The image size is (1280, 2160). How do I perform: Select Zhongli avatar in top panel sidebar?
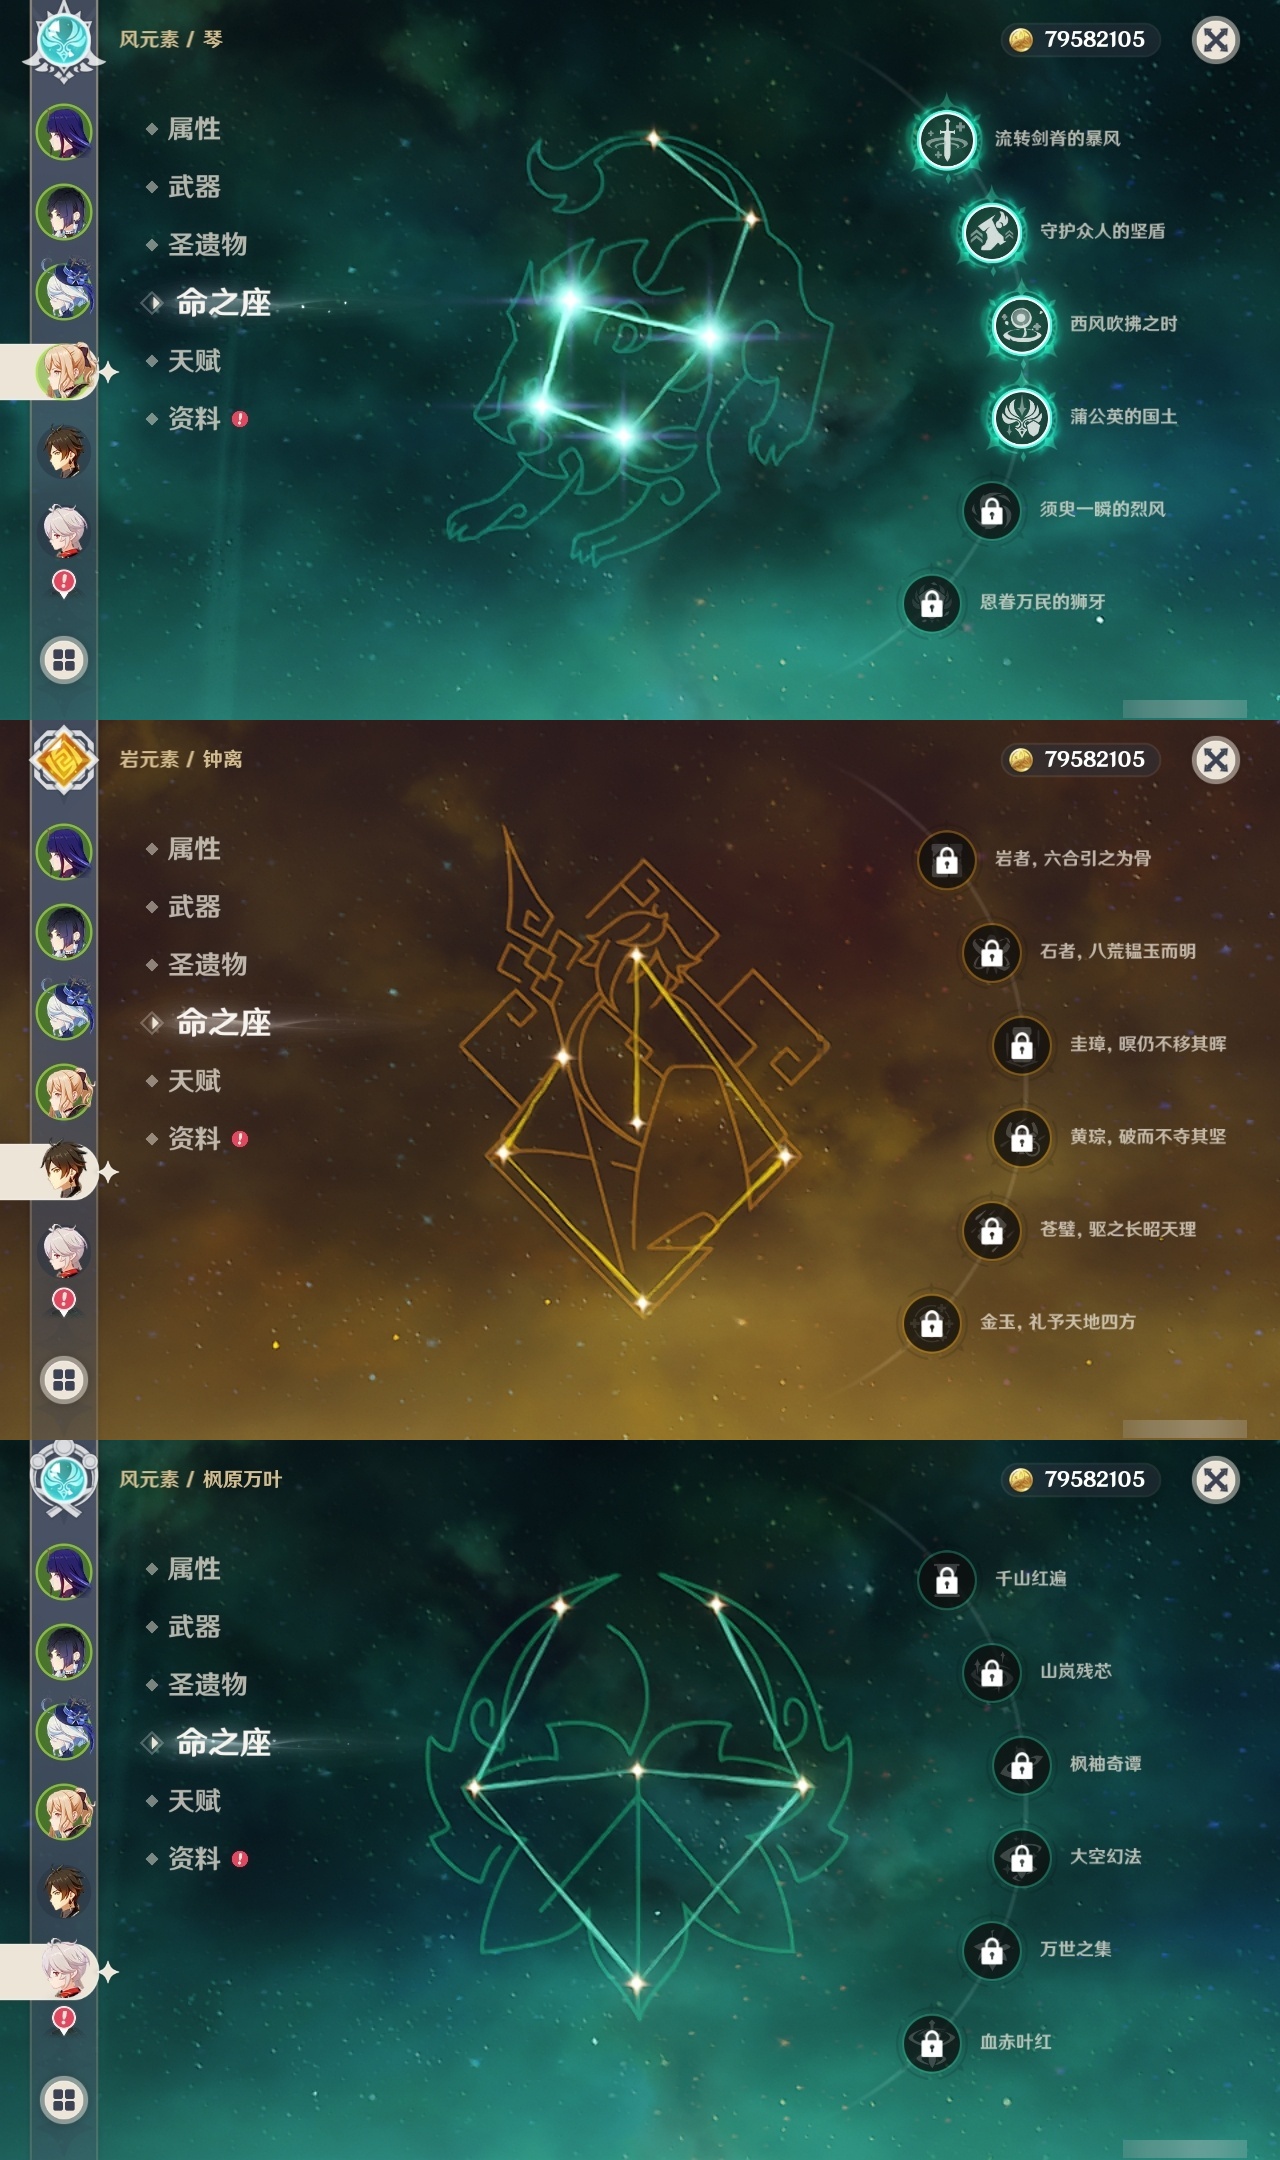click(64, 451)
